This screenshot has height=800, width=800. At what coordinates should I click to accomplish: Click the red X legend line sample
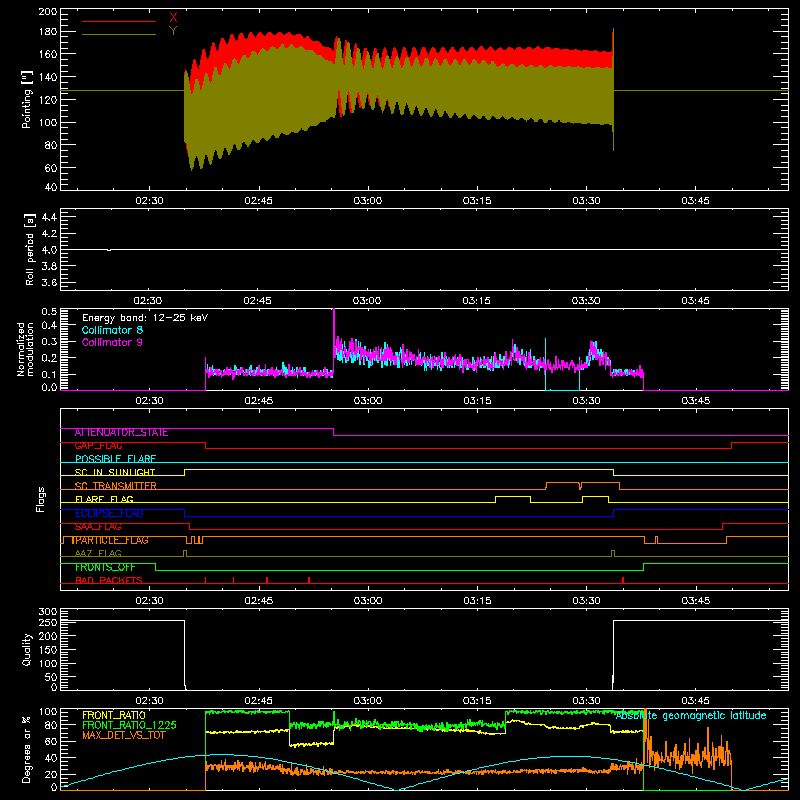pyautogui.click(x=119, y=21)
